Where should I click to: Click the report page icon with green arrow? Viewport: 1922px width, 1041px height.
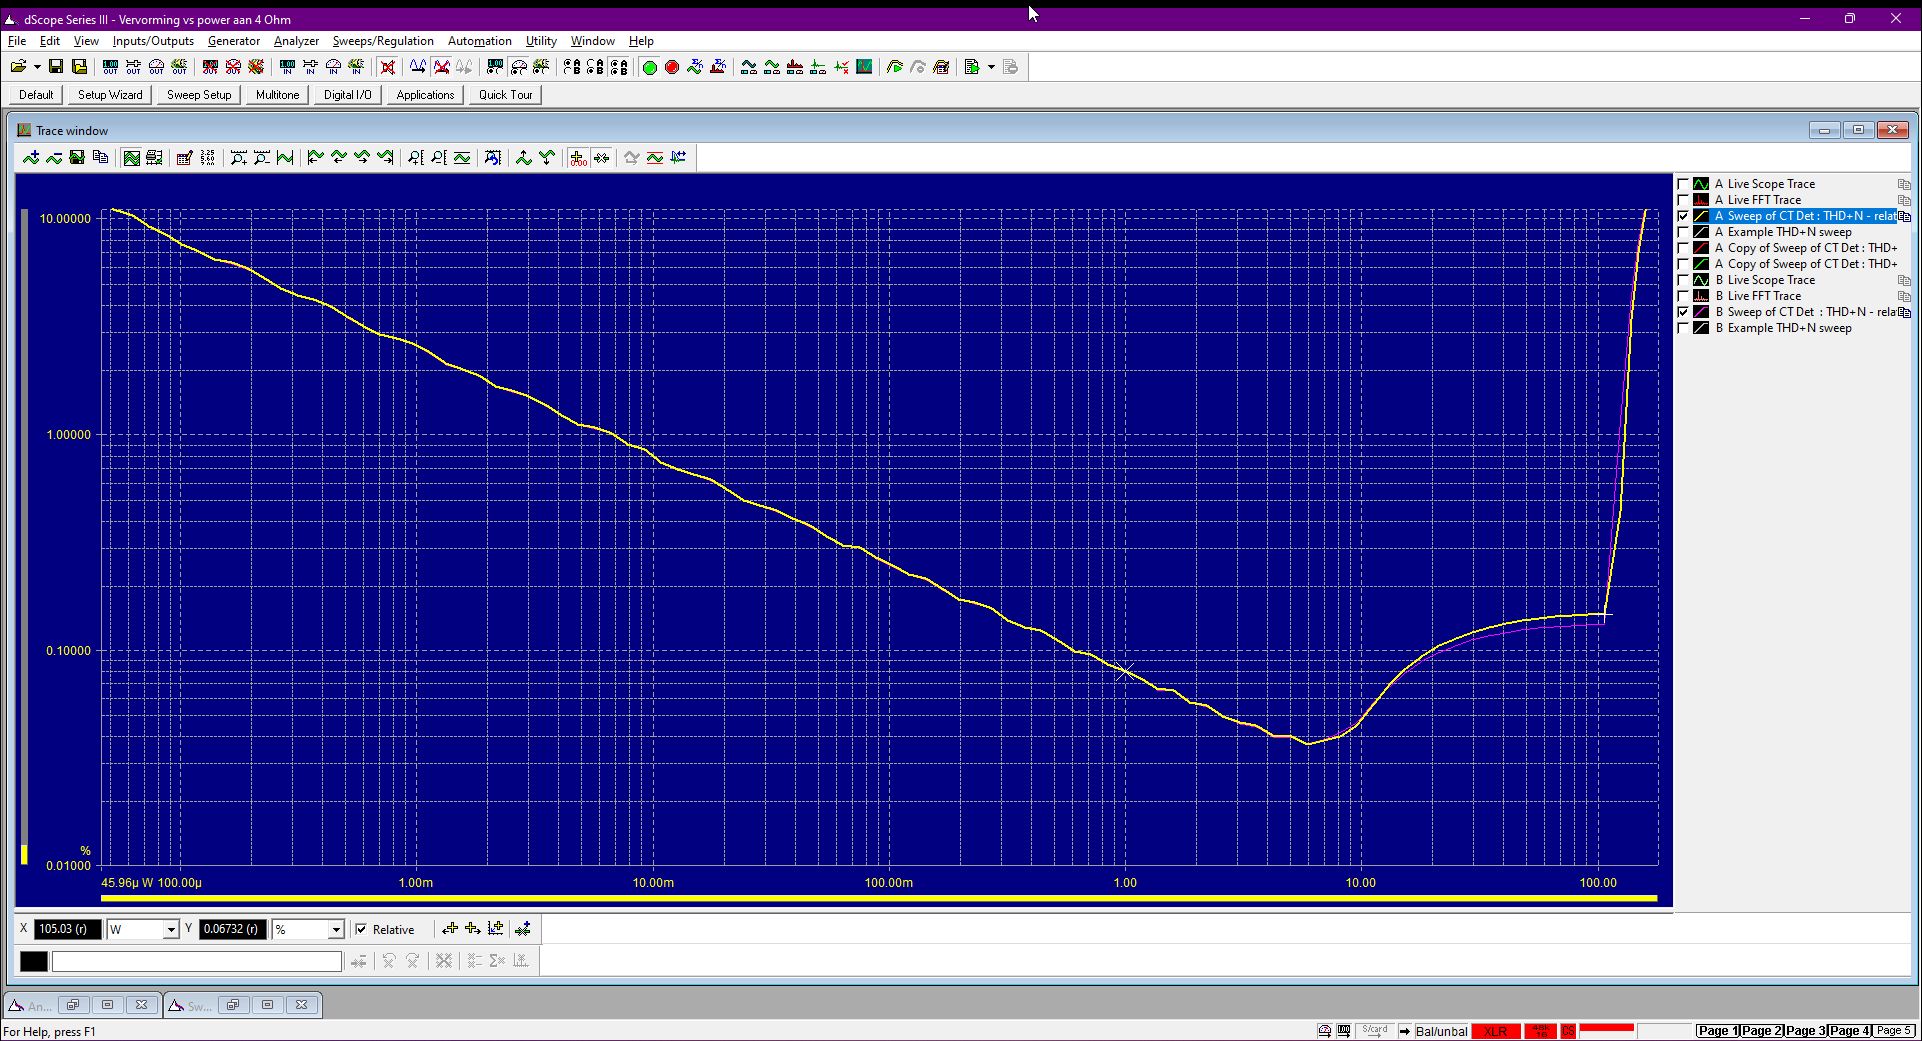pyautogui.click(x=972, y=67)
